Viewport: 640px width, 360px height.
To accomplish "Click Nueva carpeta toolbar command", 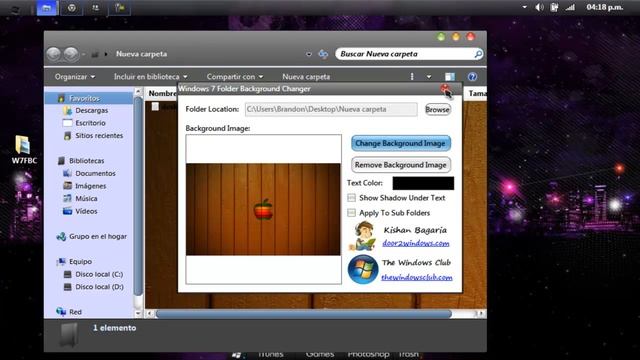I will pos(306,77).
